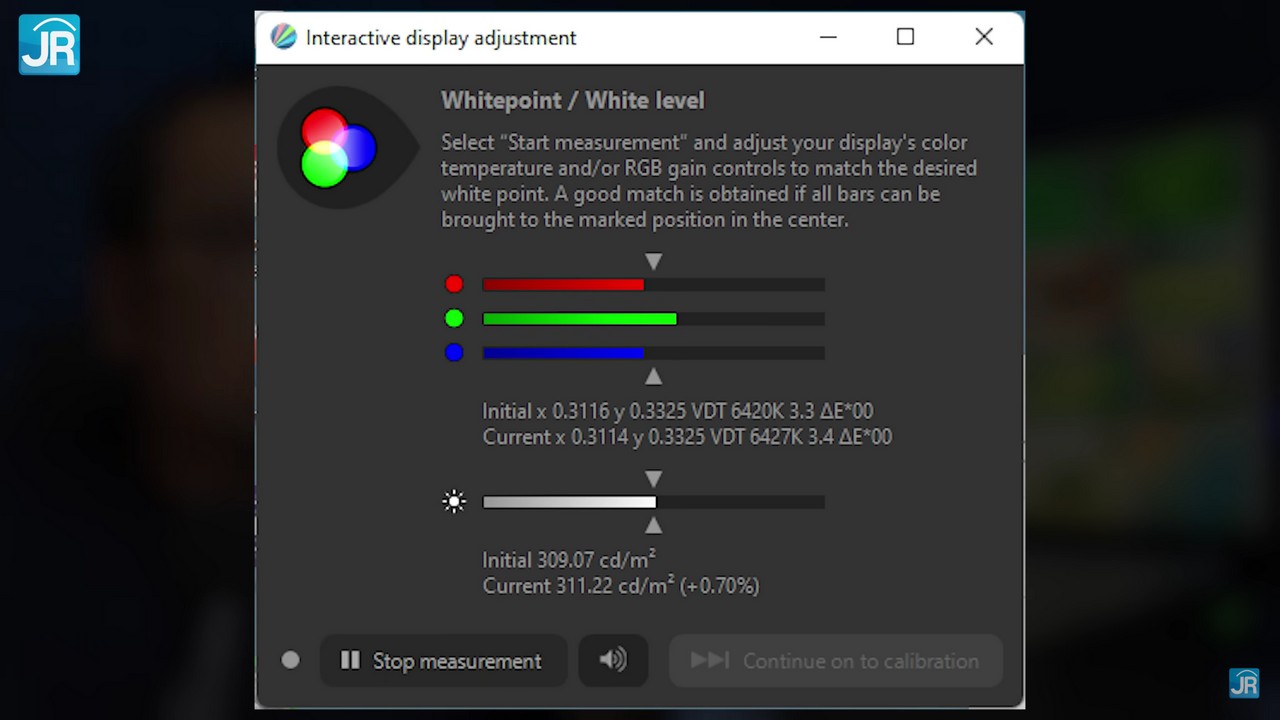The width and height of the screenshot is (1280, 720).
Task: Click the red gain level bar
Action: pos(653,285)
